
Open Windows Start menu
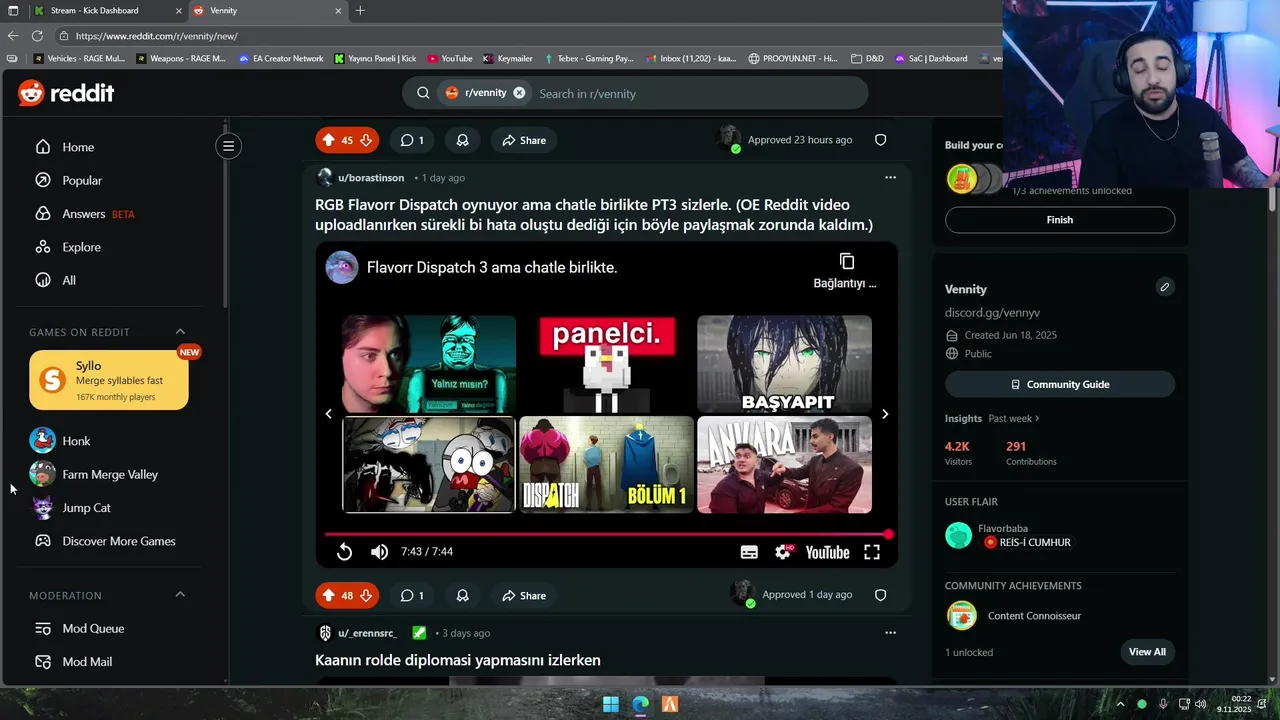(610, 704)
